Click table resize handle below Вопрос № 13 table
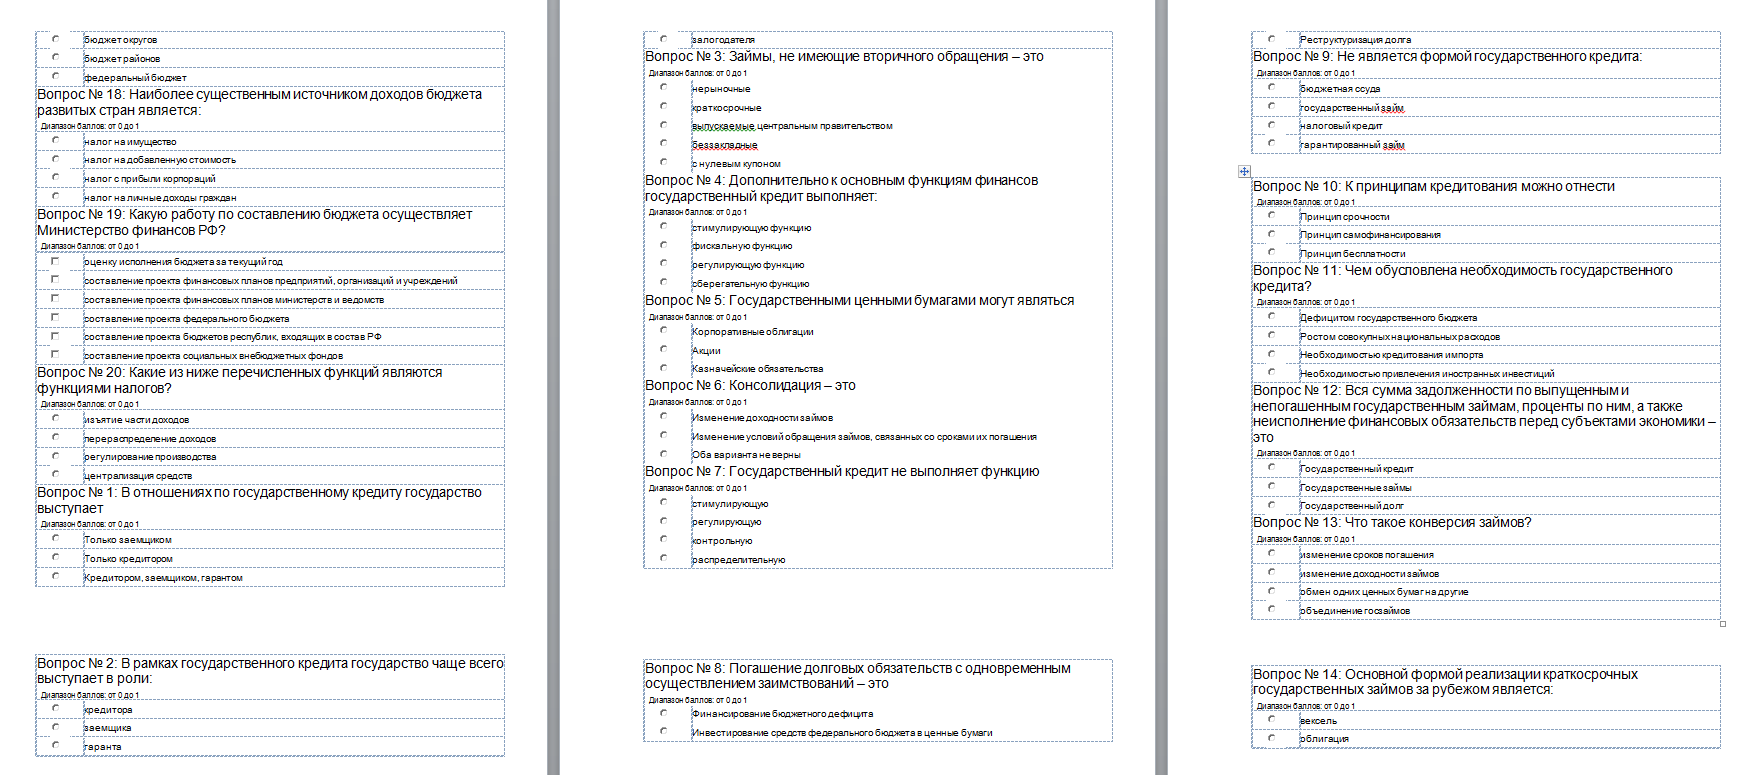Image resolution: width=1740 pixels, height=775 pixels. point(1722,624)
